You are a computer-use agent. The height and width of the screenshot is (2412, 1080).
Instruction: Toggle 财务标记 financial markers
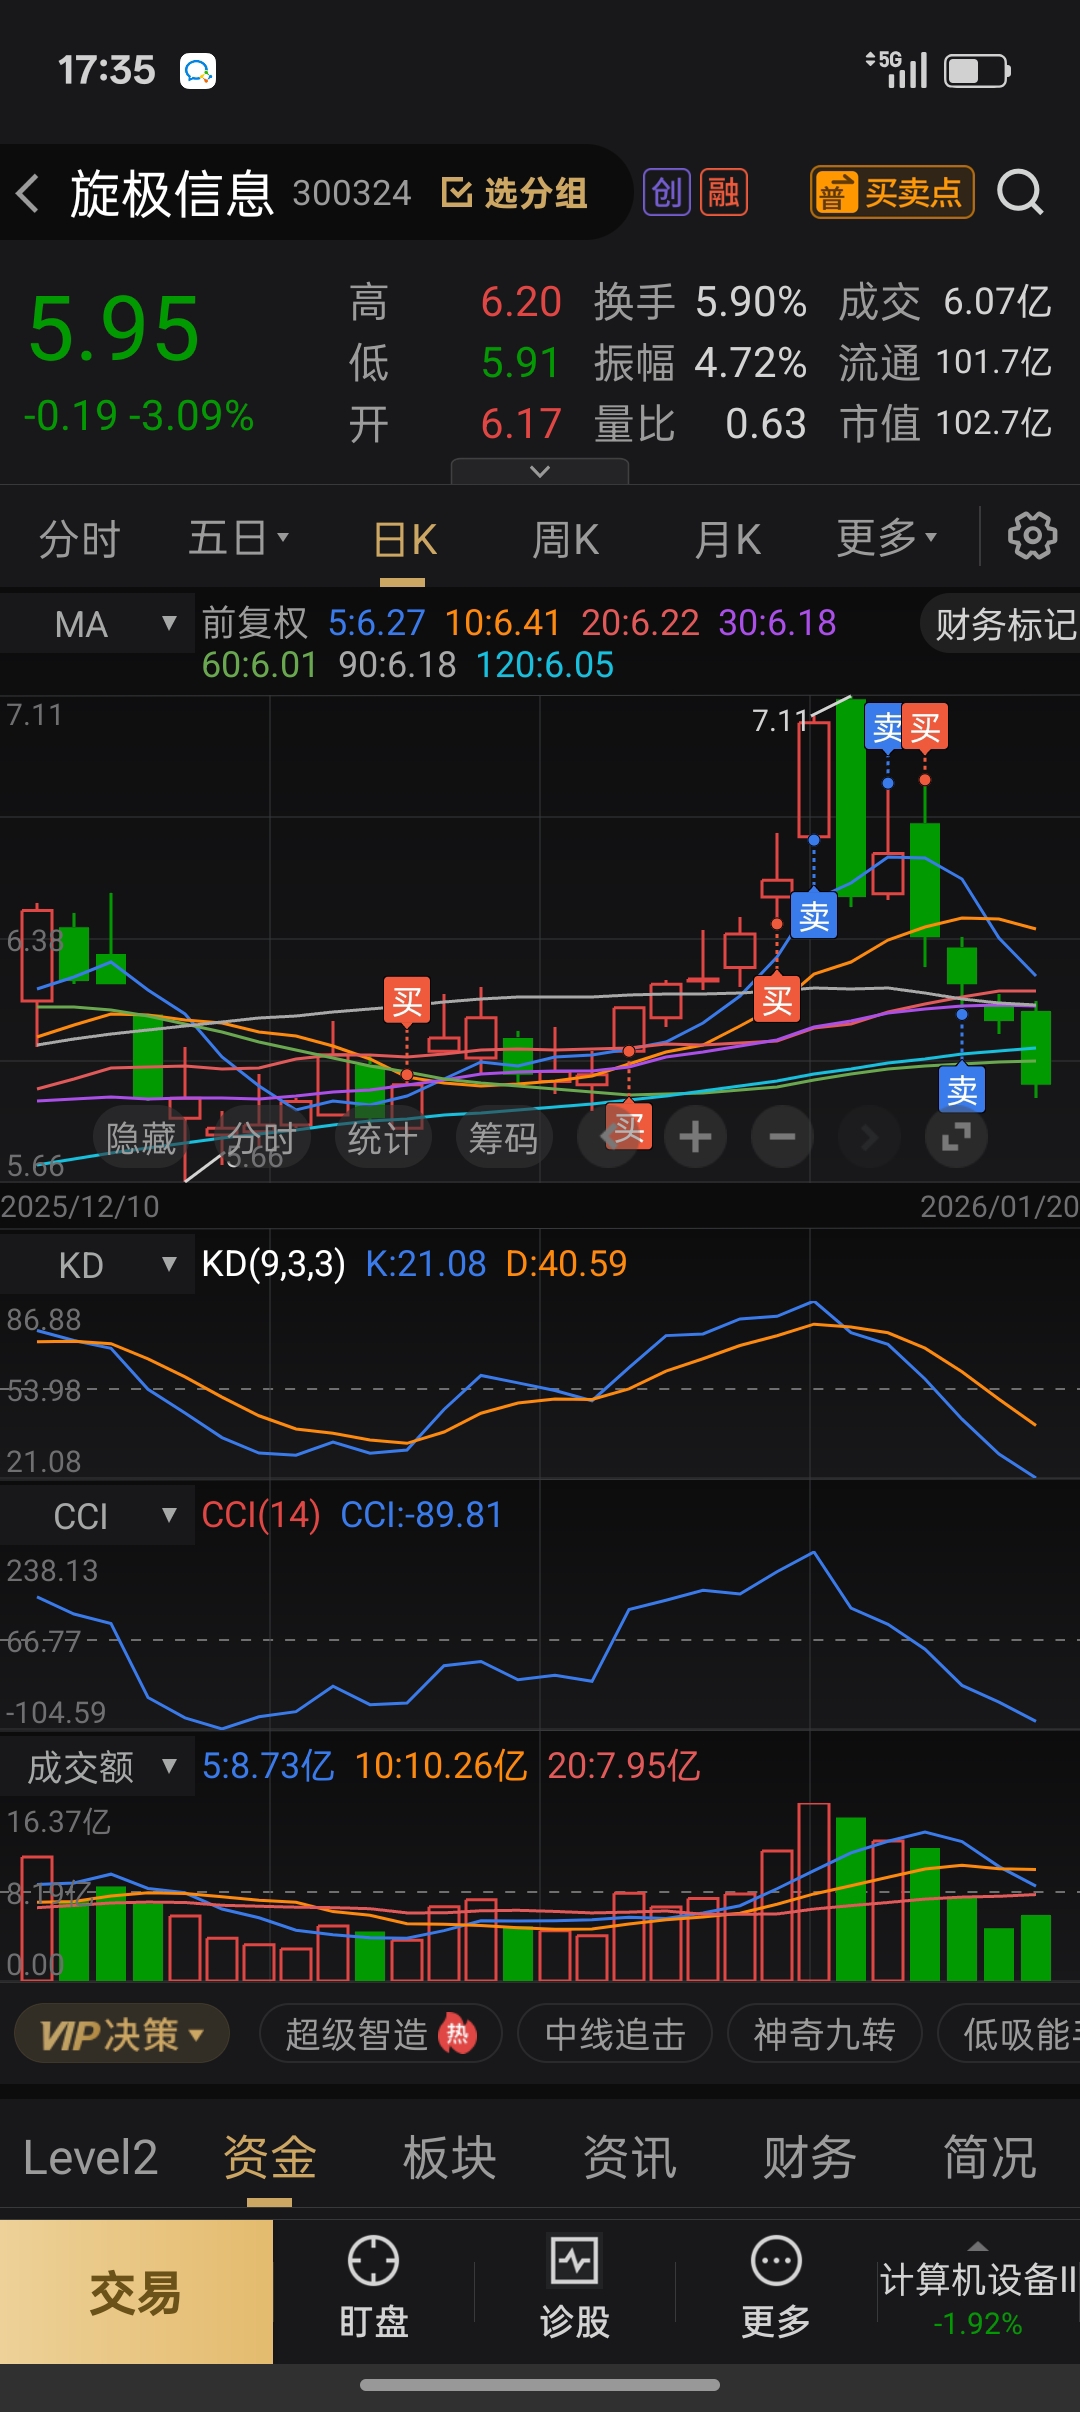[1002, 624]
